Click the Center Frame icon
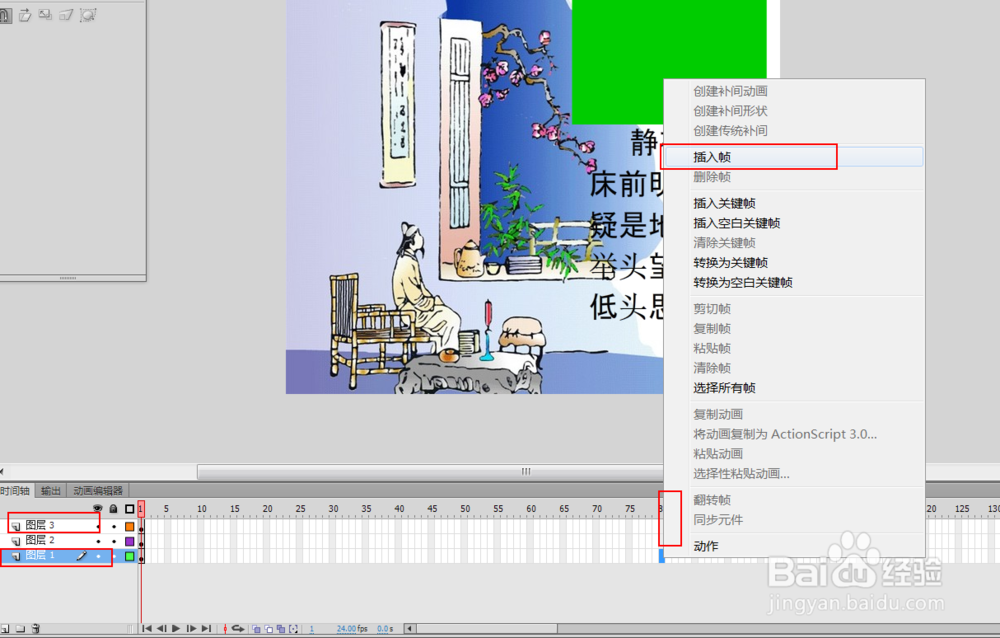Image resolution: width=1000 pixels, height=638 pixels. coord(225,629)
